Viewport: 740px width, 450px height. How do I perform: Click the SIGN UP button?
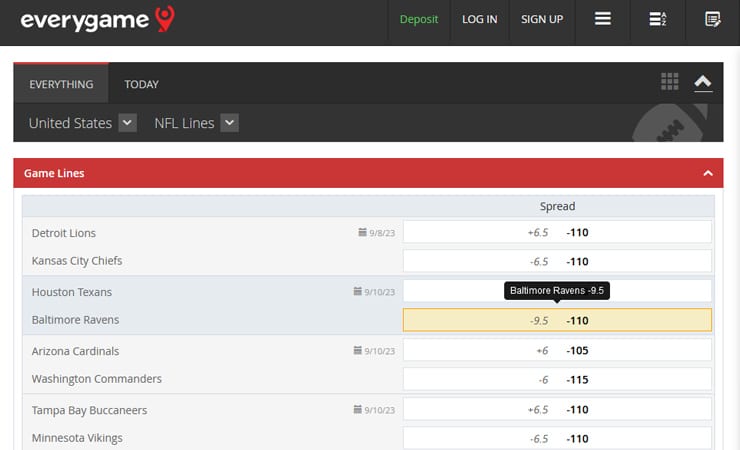(542, 19)
